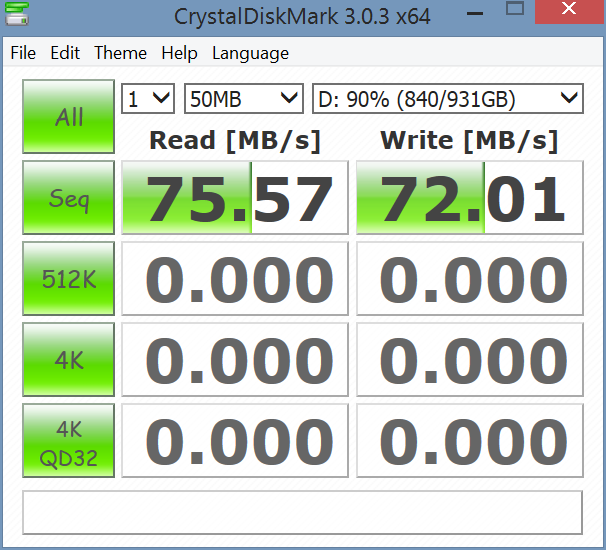This screenshot has width=606, height=550.
Task: Close the CrystalDiskMark window
Action: tap(570, 12)
